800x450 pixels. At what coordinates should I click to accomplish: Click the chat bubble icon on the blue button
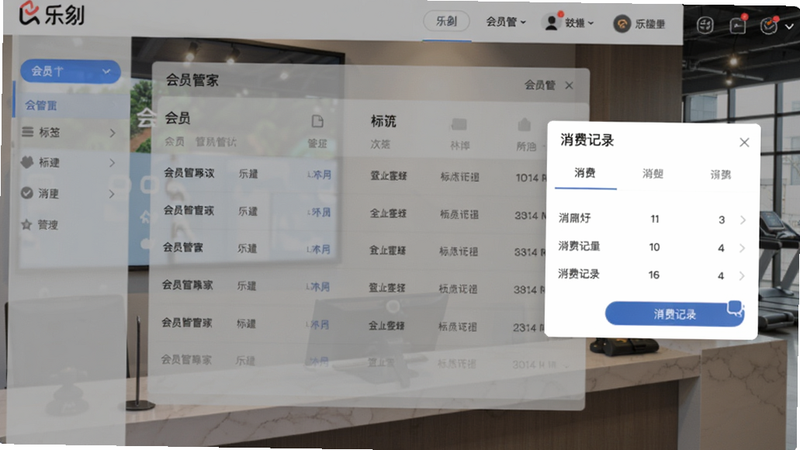735,308
